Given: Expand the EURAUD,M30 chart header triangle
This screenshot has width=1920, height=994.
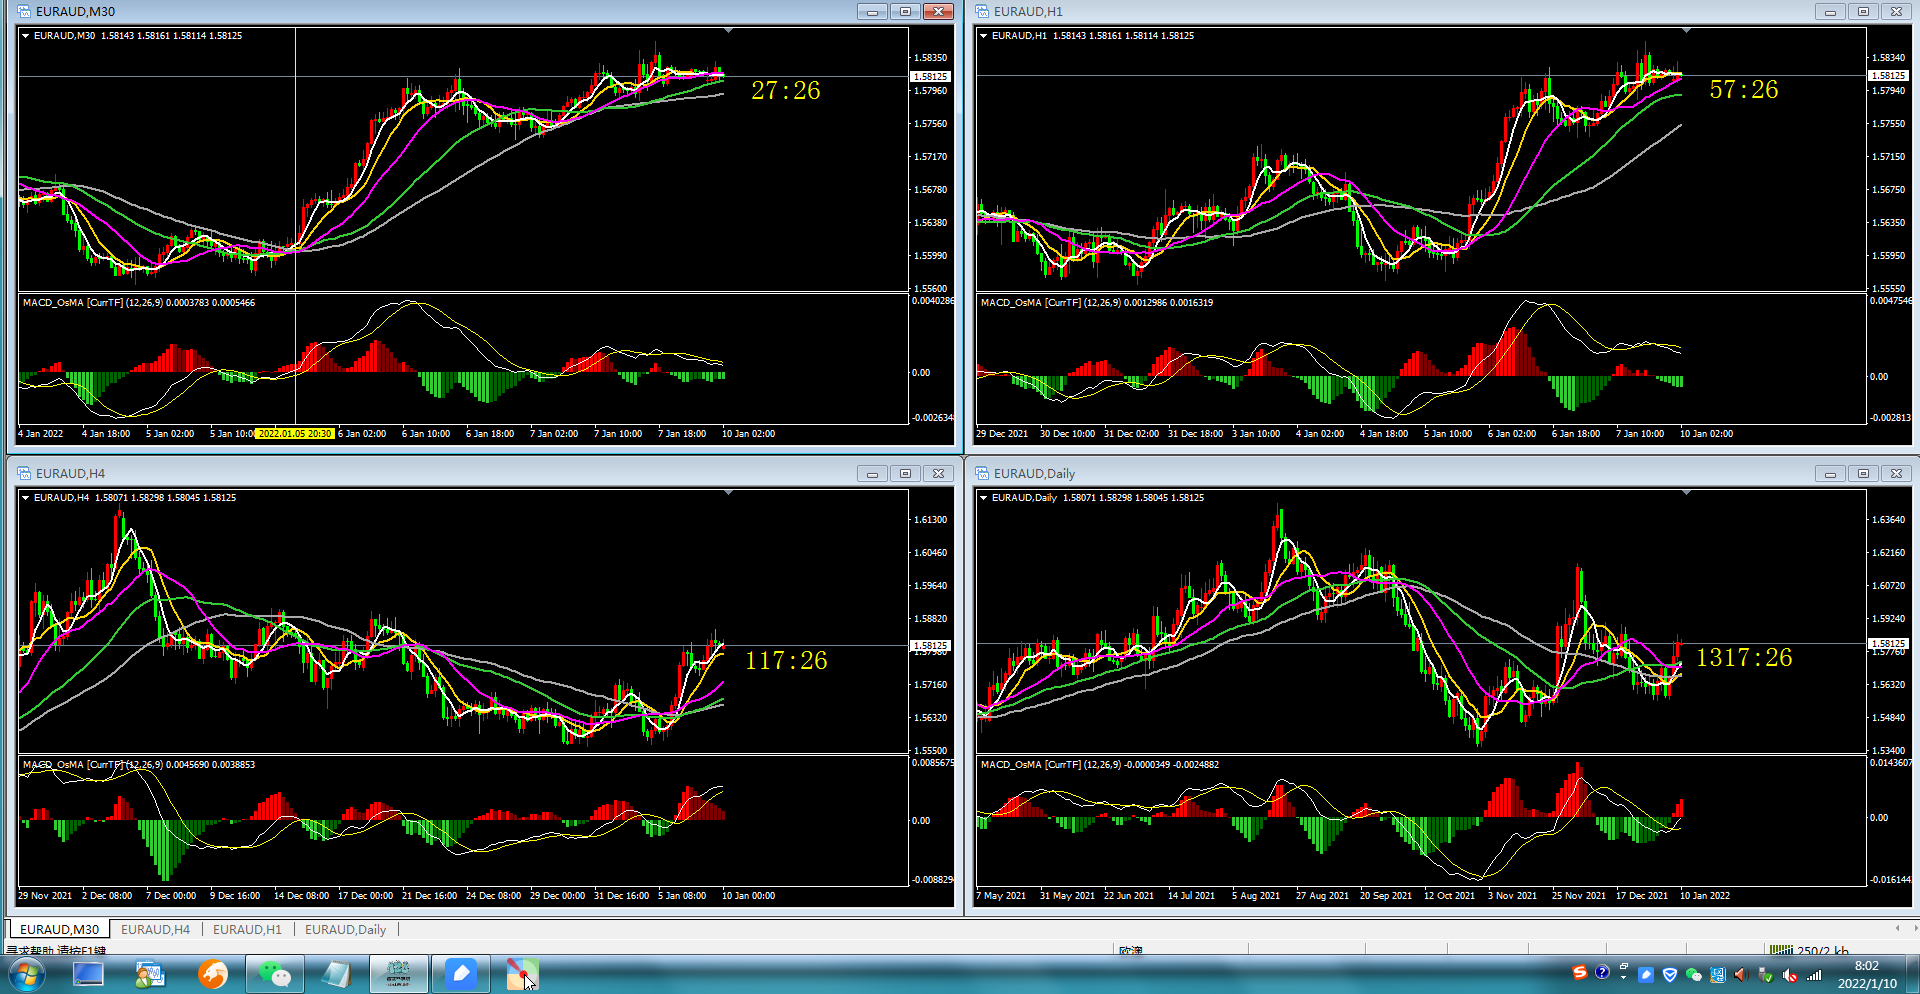Looking at the screenshot, I should click(26, 35).
